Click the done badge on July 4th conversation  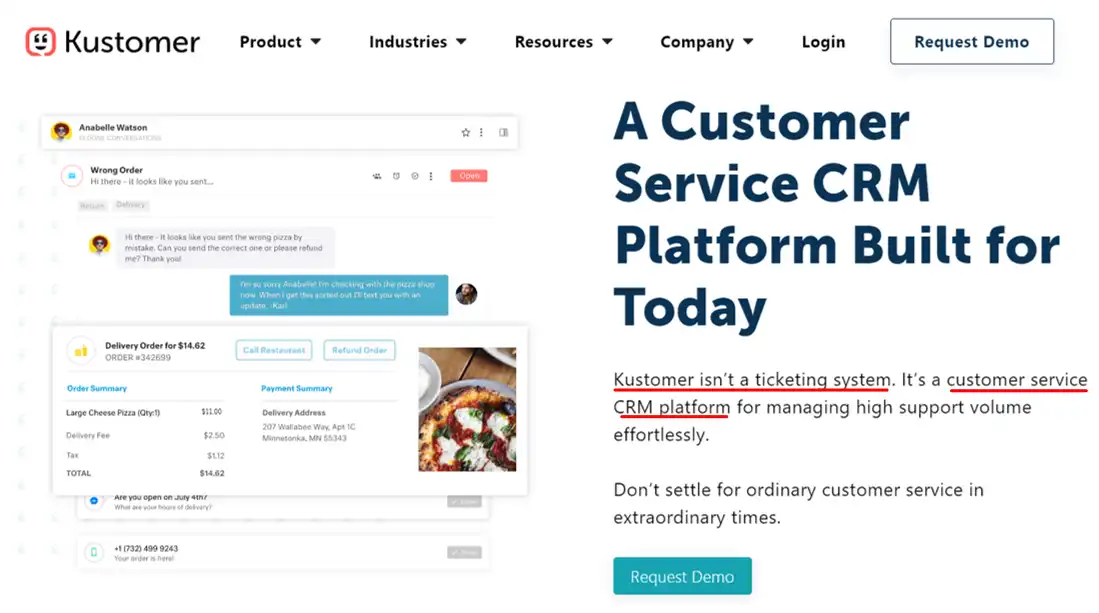(x=464, y=502)
